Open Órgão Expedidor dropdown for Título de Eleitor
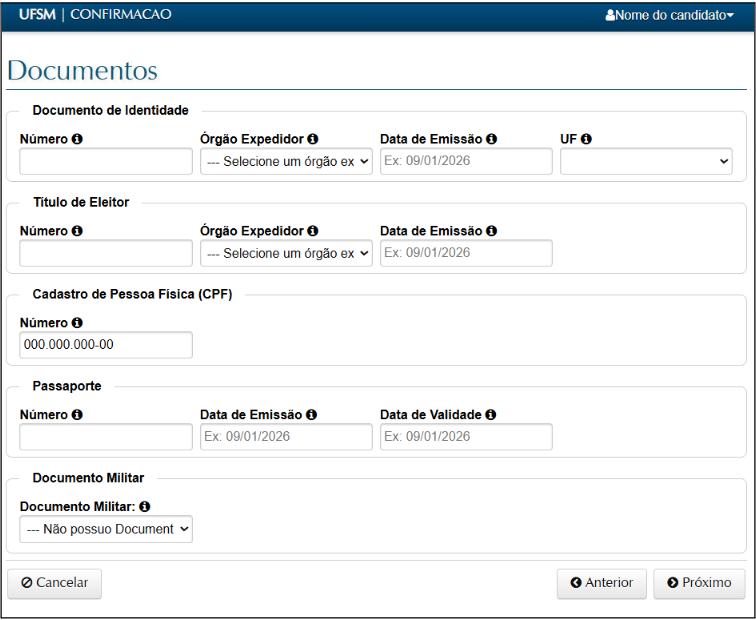Viewport: 756px width, 620px height. pos(286,254)
